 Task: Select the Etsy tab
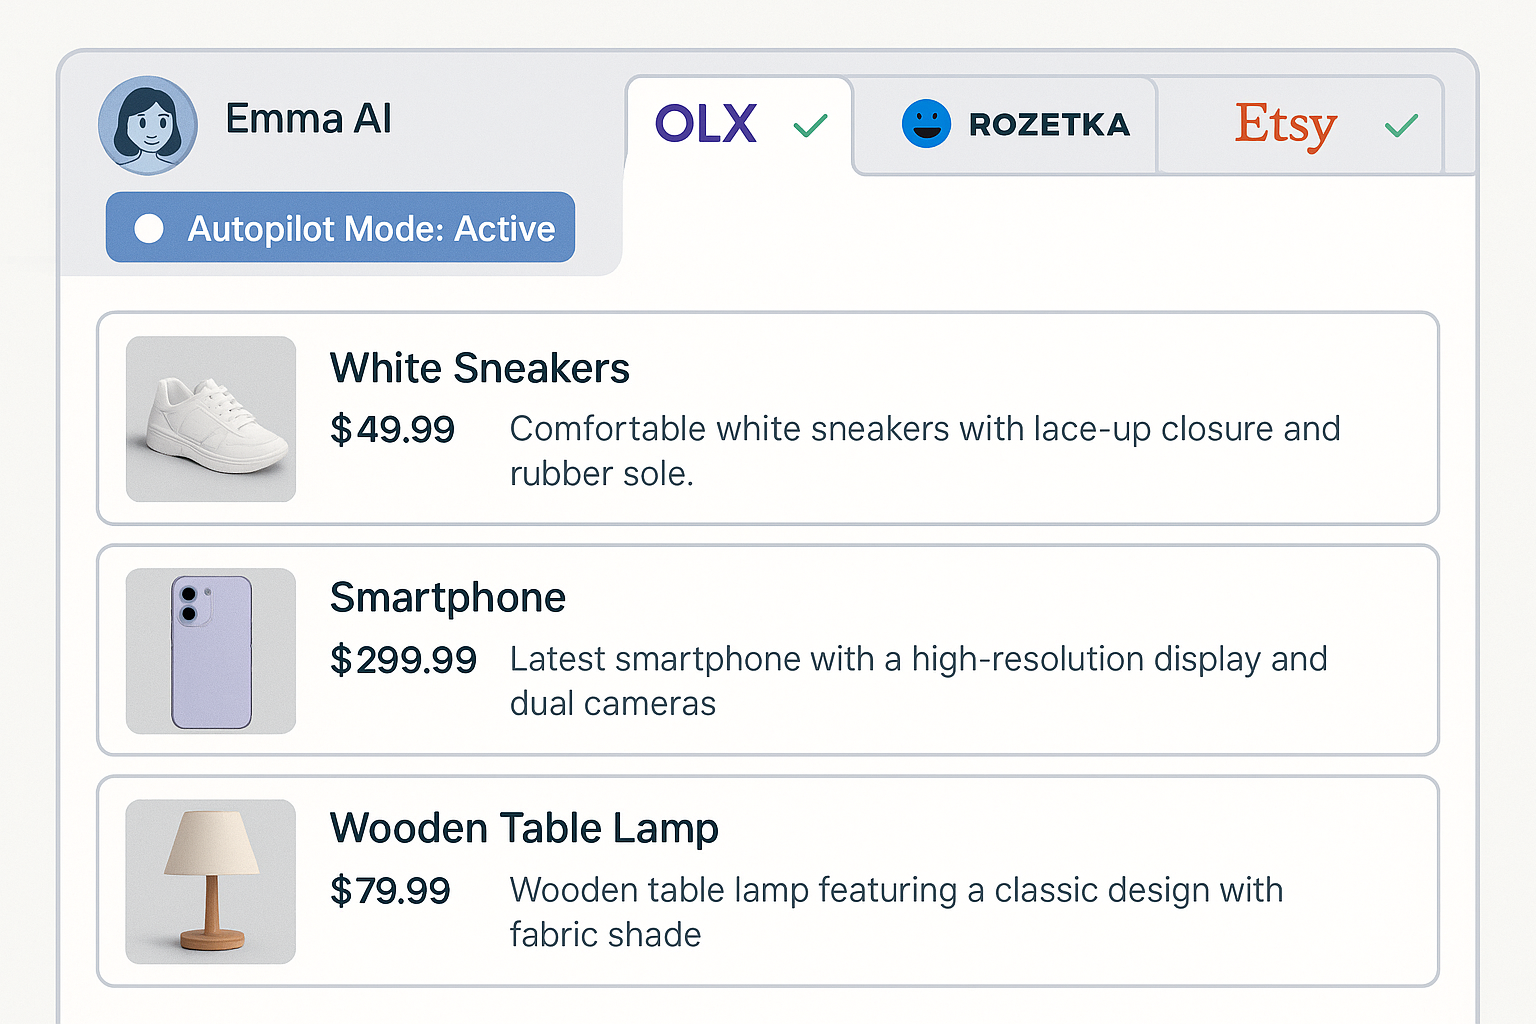[x=1285, y=126]
